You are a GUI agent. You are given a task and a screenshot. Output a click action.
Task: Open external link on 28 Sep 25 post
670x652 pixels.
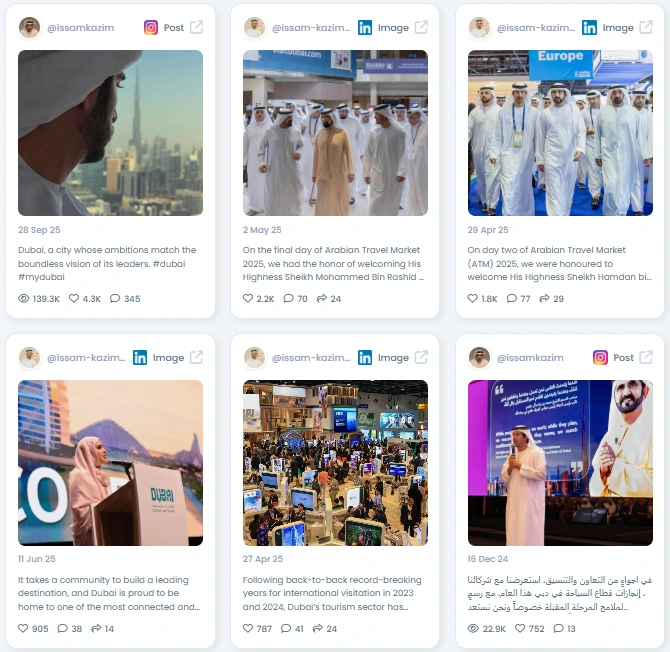(x=197, y=27)
